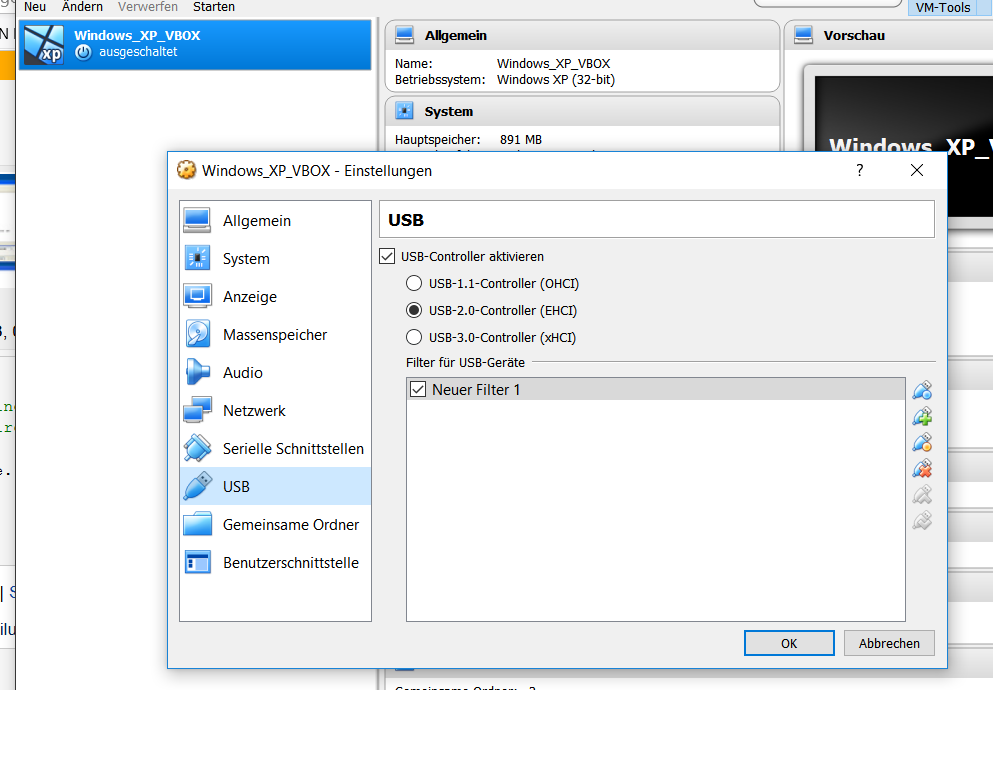
Task: Click the System section header in details
Action: pyautogui.click(x=449, y=111)
